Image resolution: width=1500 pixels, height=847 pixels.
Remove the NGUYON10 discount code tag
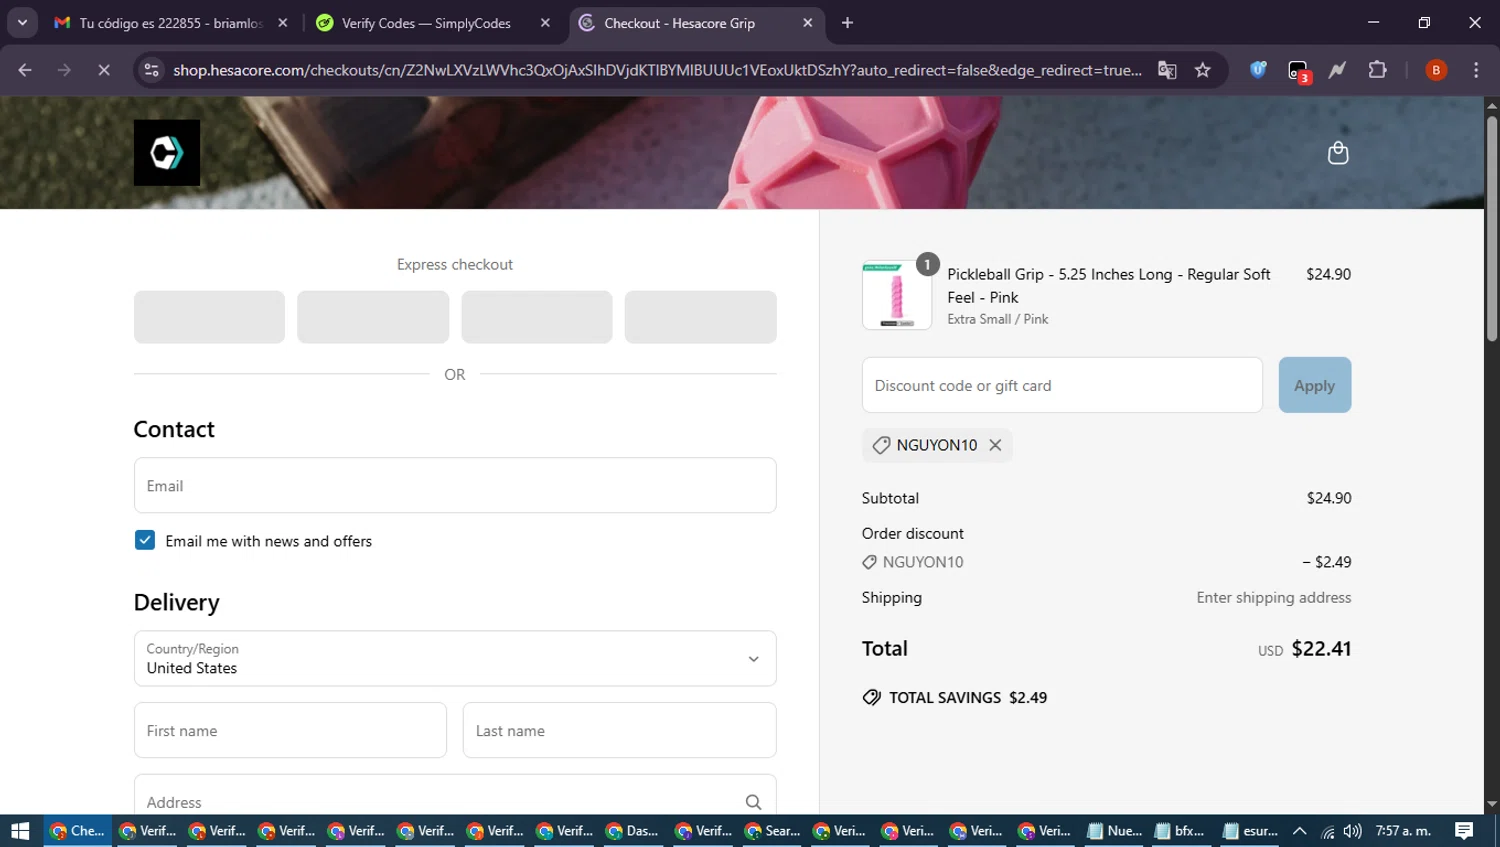pyautogui.click(x=995, y=445)
